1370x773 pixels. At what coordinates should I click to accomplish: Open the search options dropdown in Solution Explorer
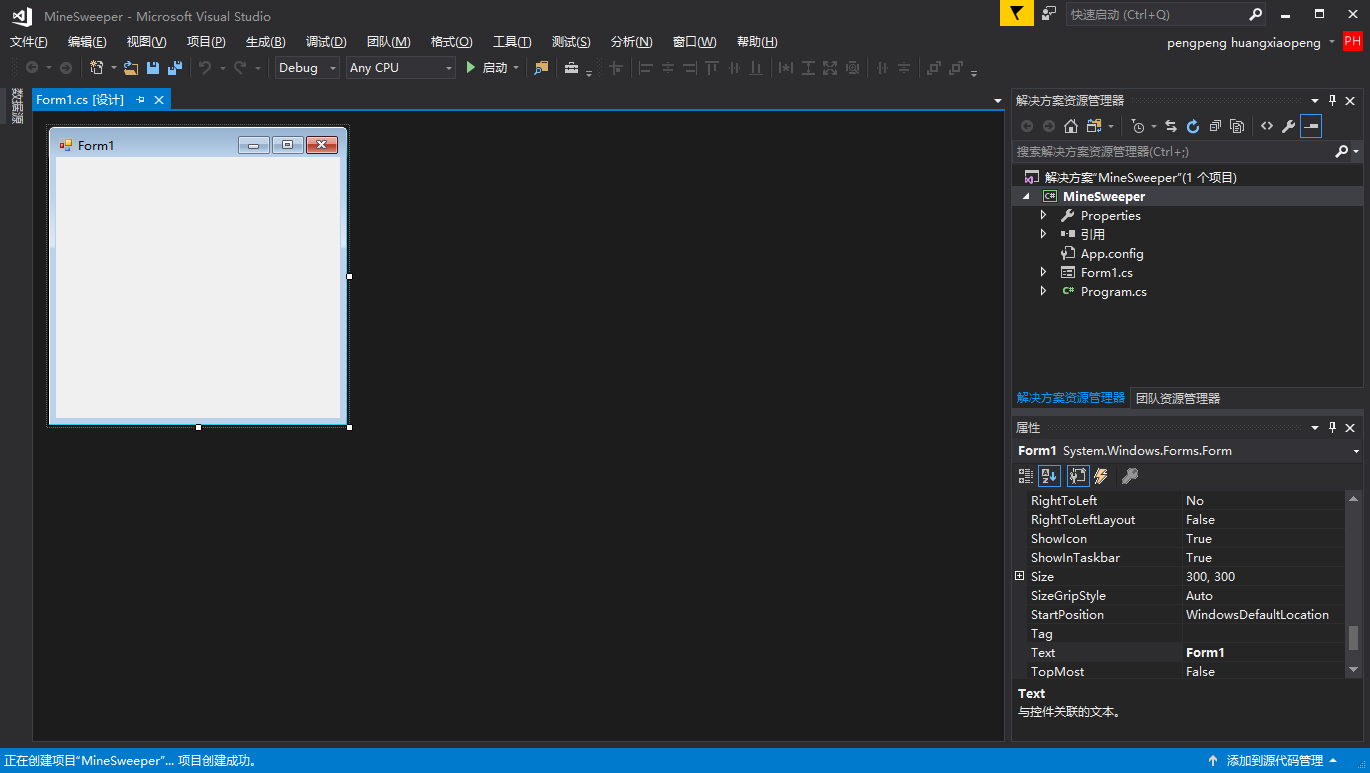click(1355, 152)
